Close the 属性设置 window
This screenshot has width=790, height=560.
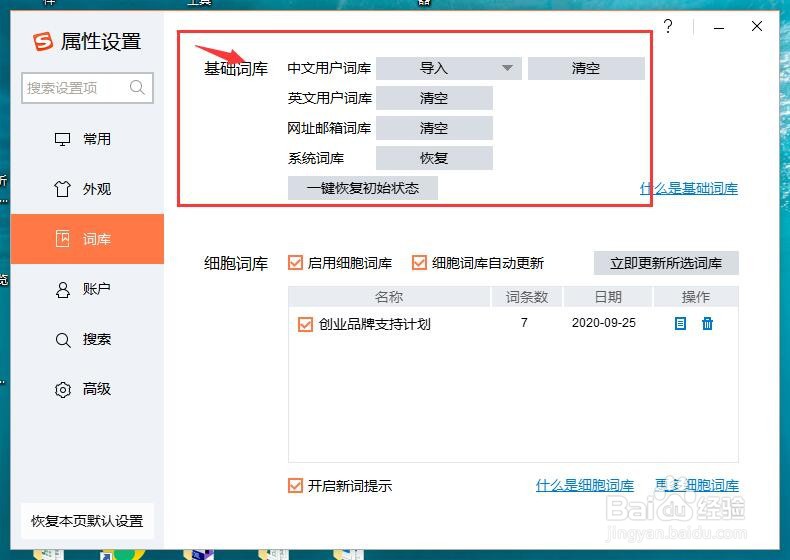(x=757, y=26)
